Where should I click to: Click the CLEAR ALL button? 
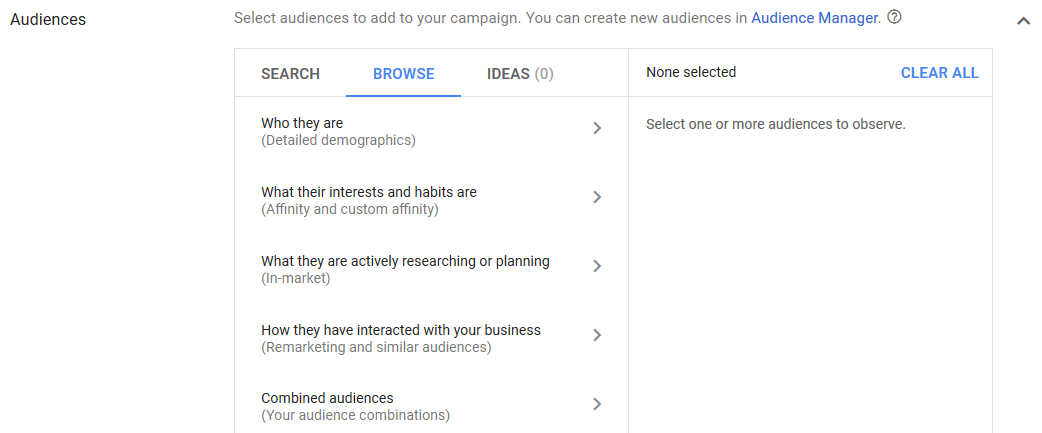click(939, 73)
